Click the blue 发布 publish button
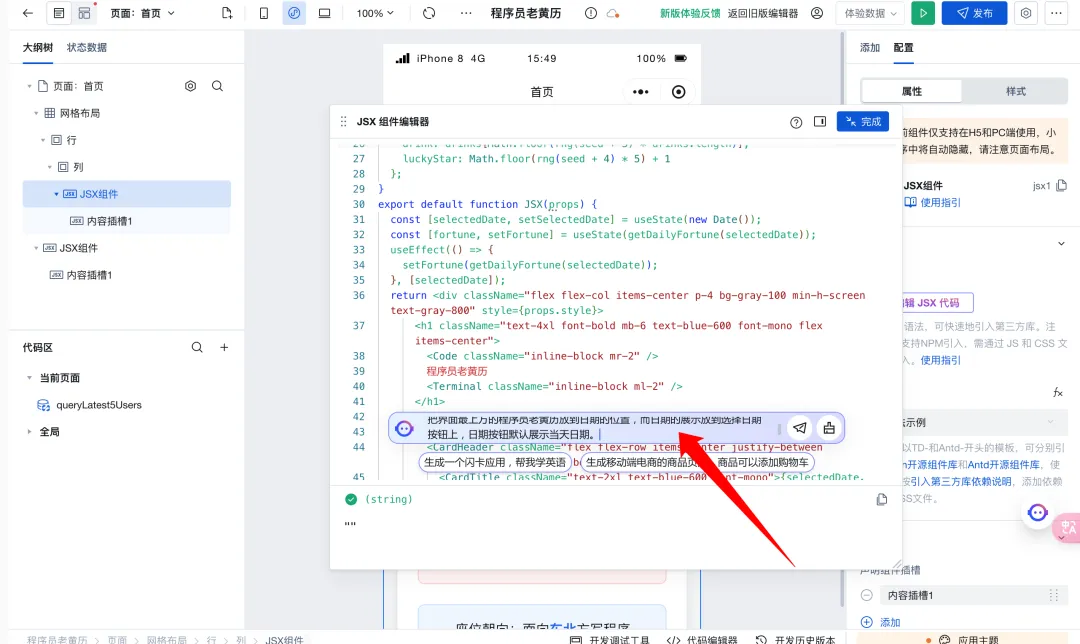Image resolution: width=1080 pixels, height=644 pixels. pyautogui.click(x=974, y=13)
